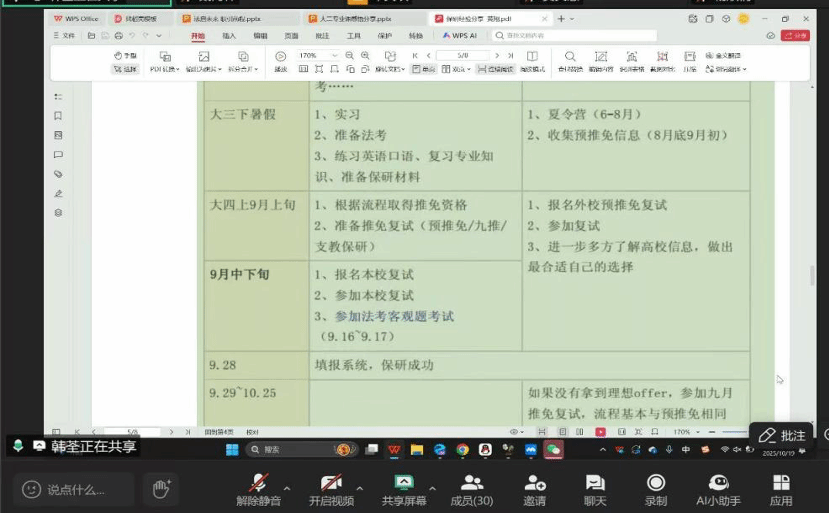Open 共享屏幕 screen sharing
Viewport: 830px width, 514px height.
point(404,490)
